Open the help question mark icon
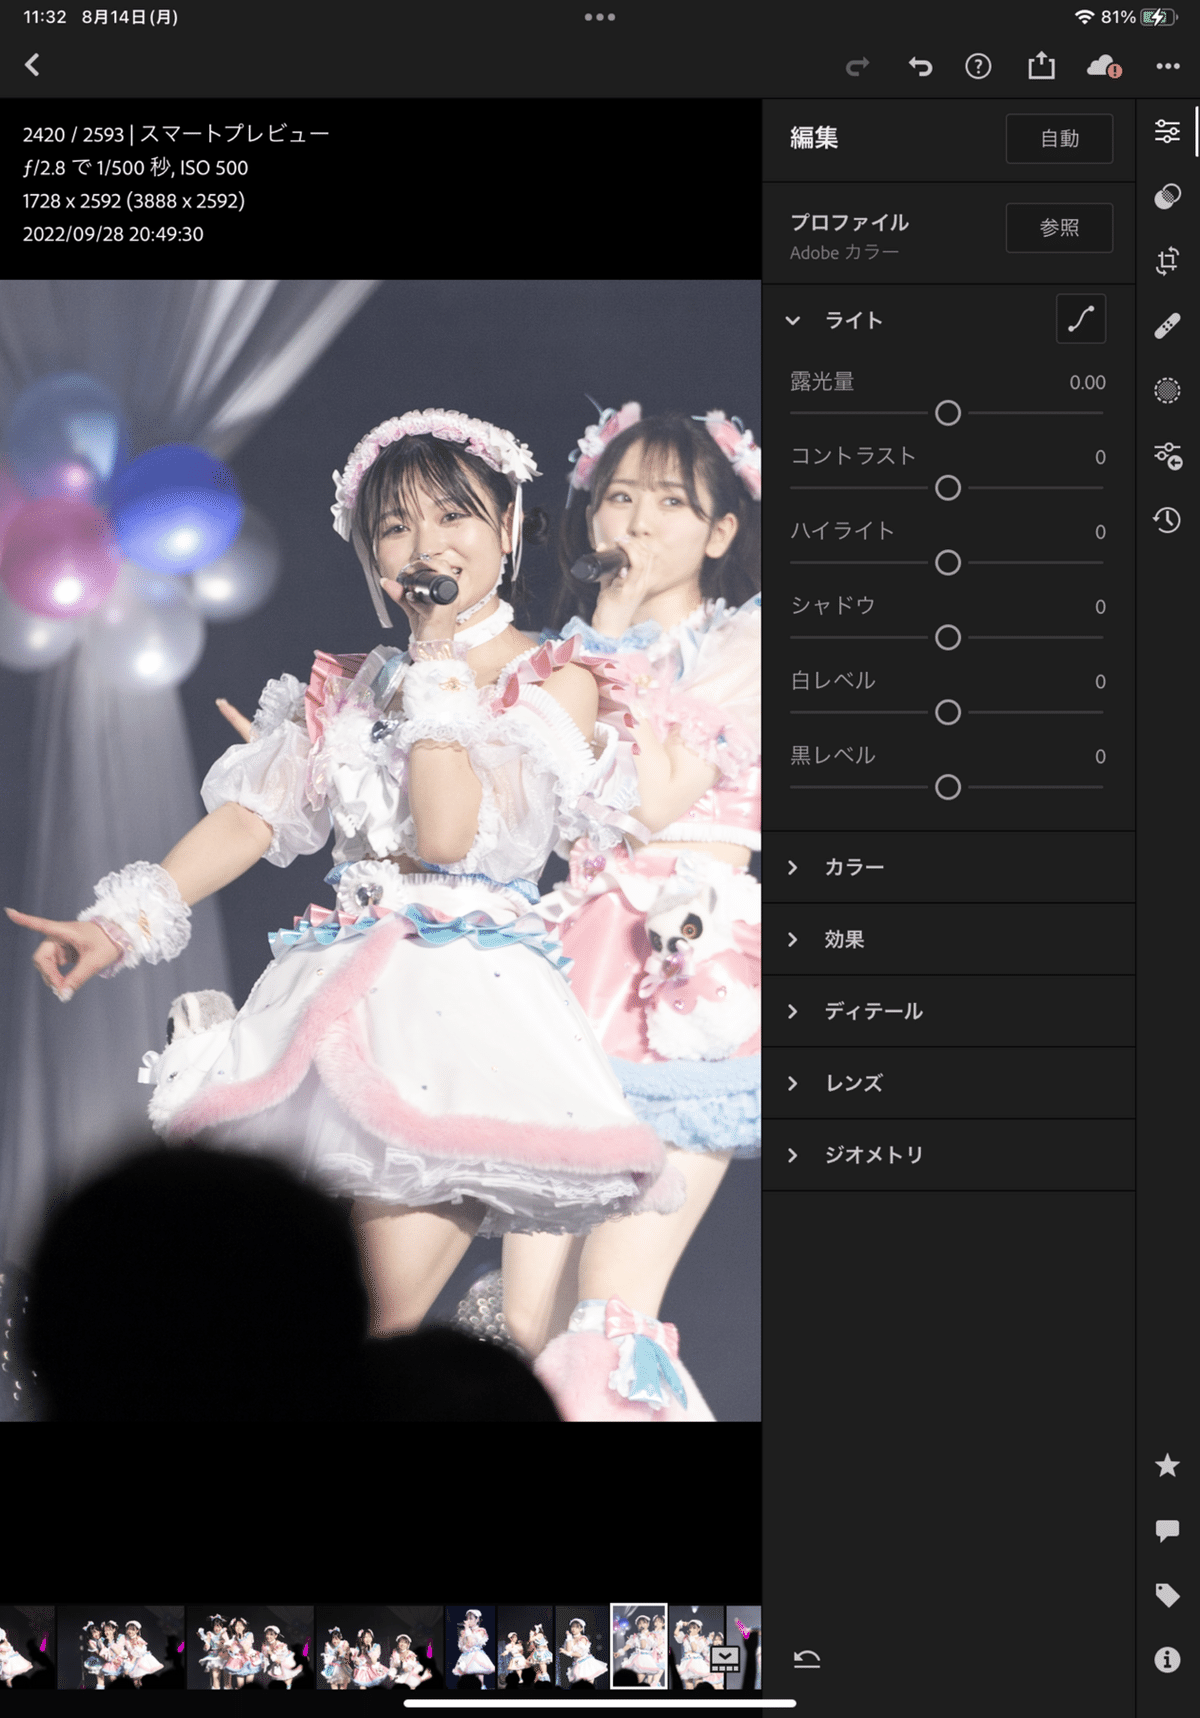 978,67
